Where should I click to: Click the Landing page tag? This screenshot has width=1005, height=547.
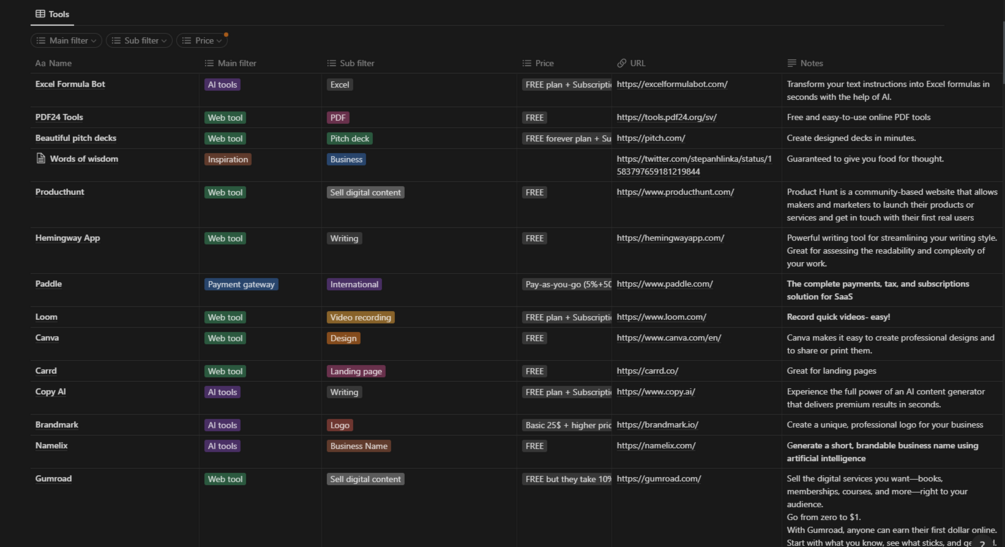coord(356,371)
